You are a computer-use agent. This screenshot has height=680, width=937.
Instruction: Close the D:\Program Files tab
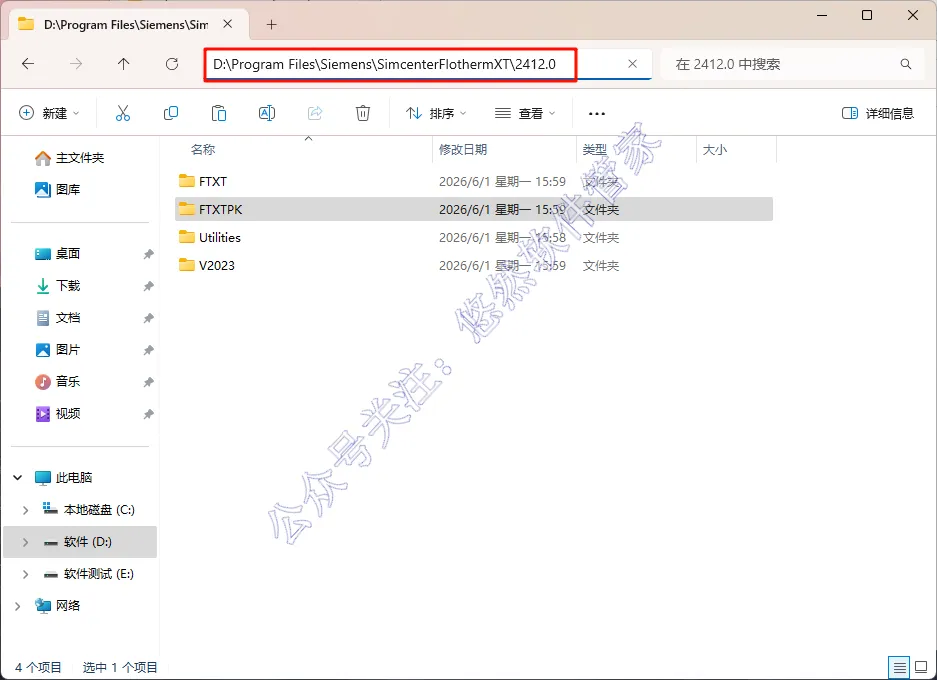point(228,24)
